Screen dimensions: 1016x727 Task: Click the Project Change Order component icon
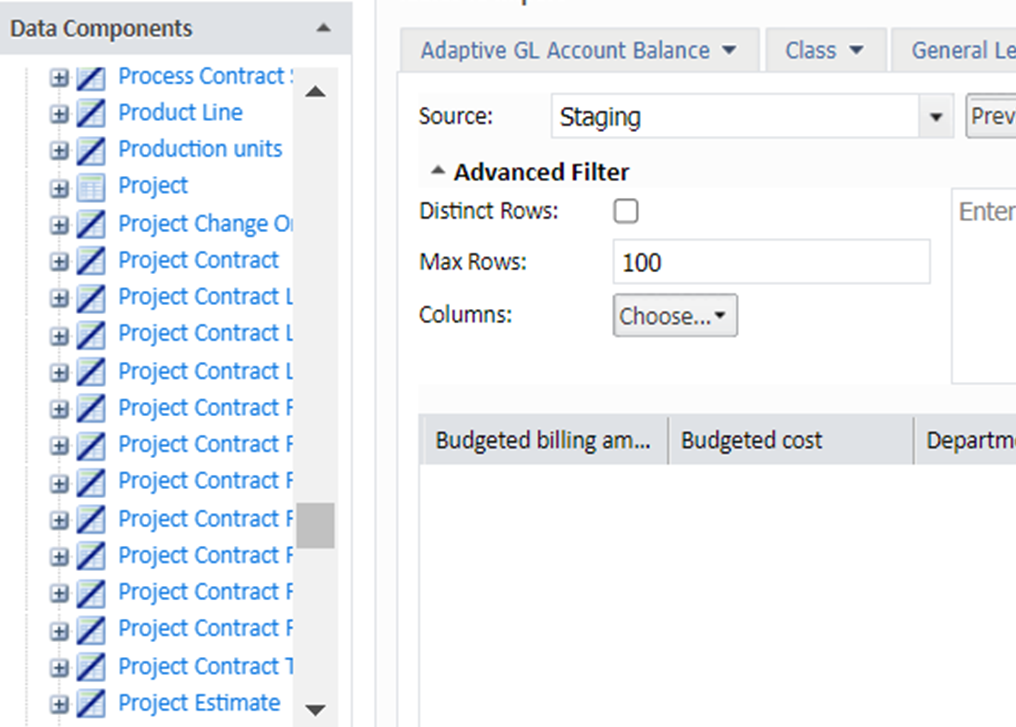click(91, 224)
